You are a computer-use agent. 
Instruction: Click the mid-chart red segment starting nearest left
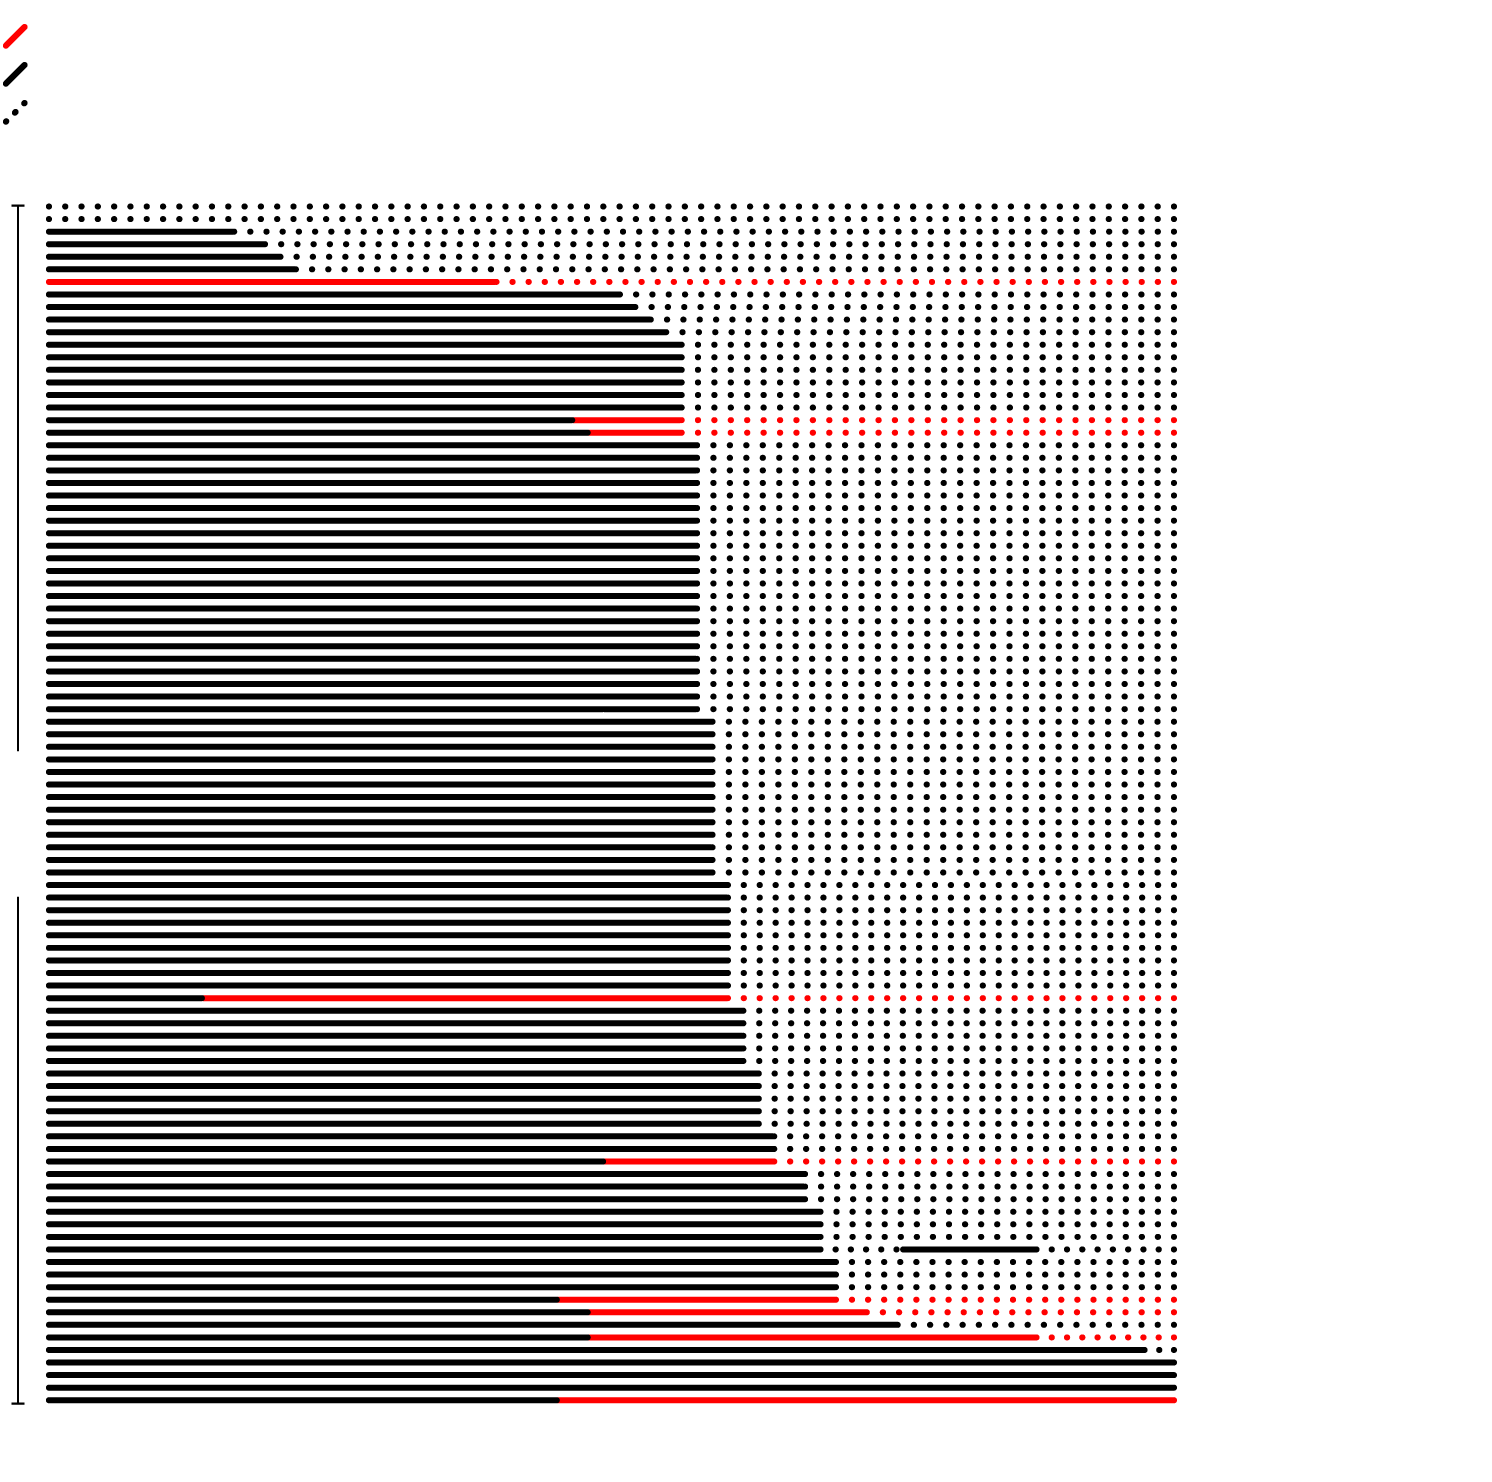coord(467,998)
